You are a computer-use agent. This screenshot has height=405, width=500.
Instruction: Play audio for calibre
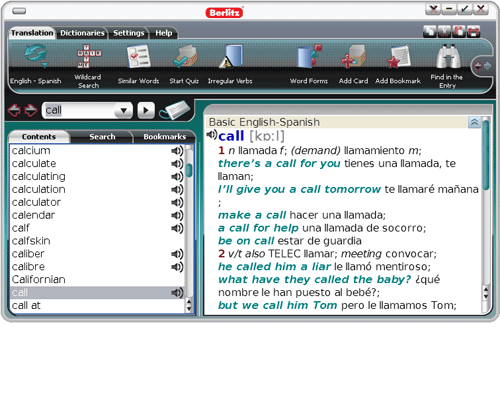(x=177, y=267)
